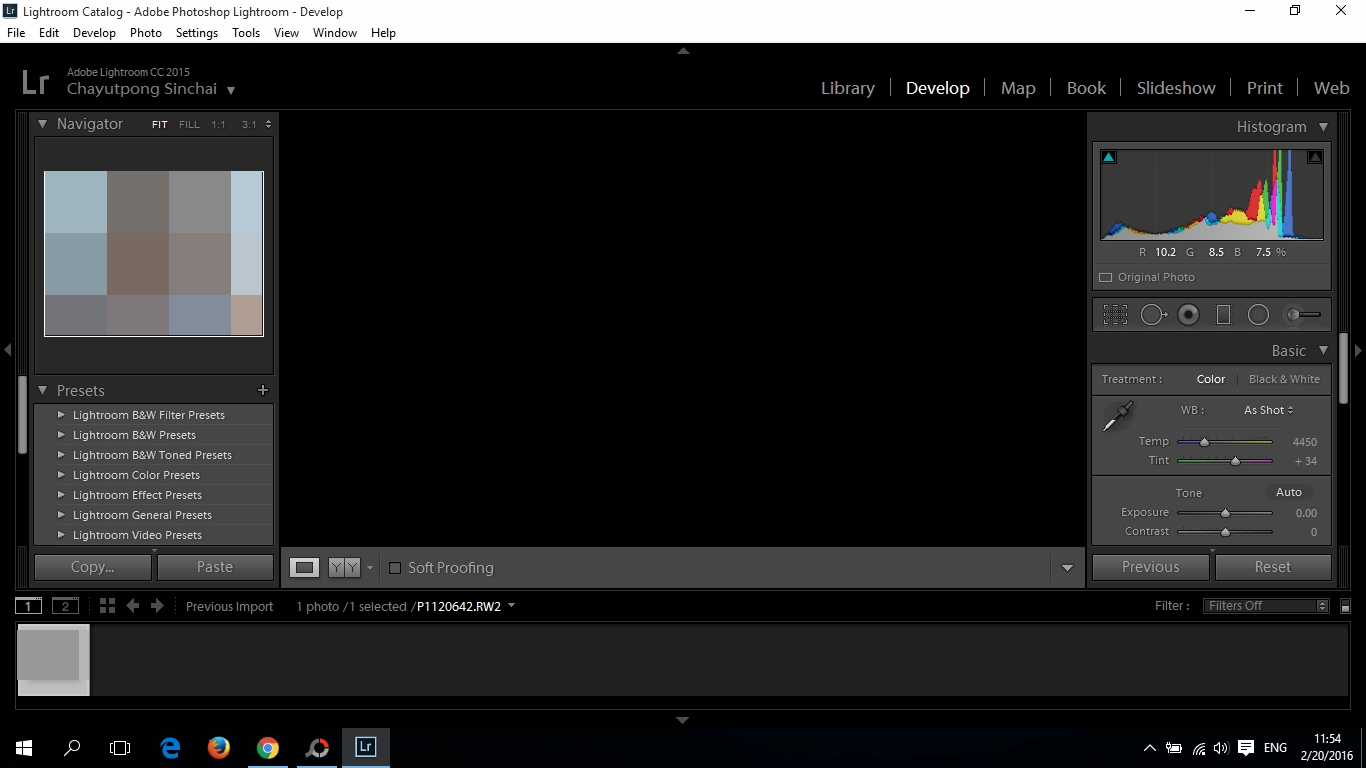Hide the filmstrip with bottom arrow

[x=683, y=720]
